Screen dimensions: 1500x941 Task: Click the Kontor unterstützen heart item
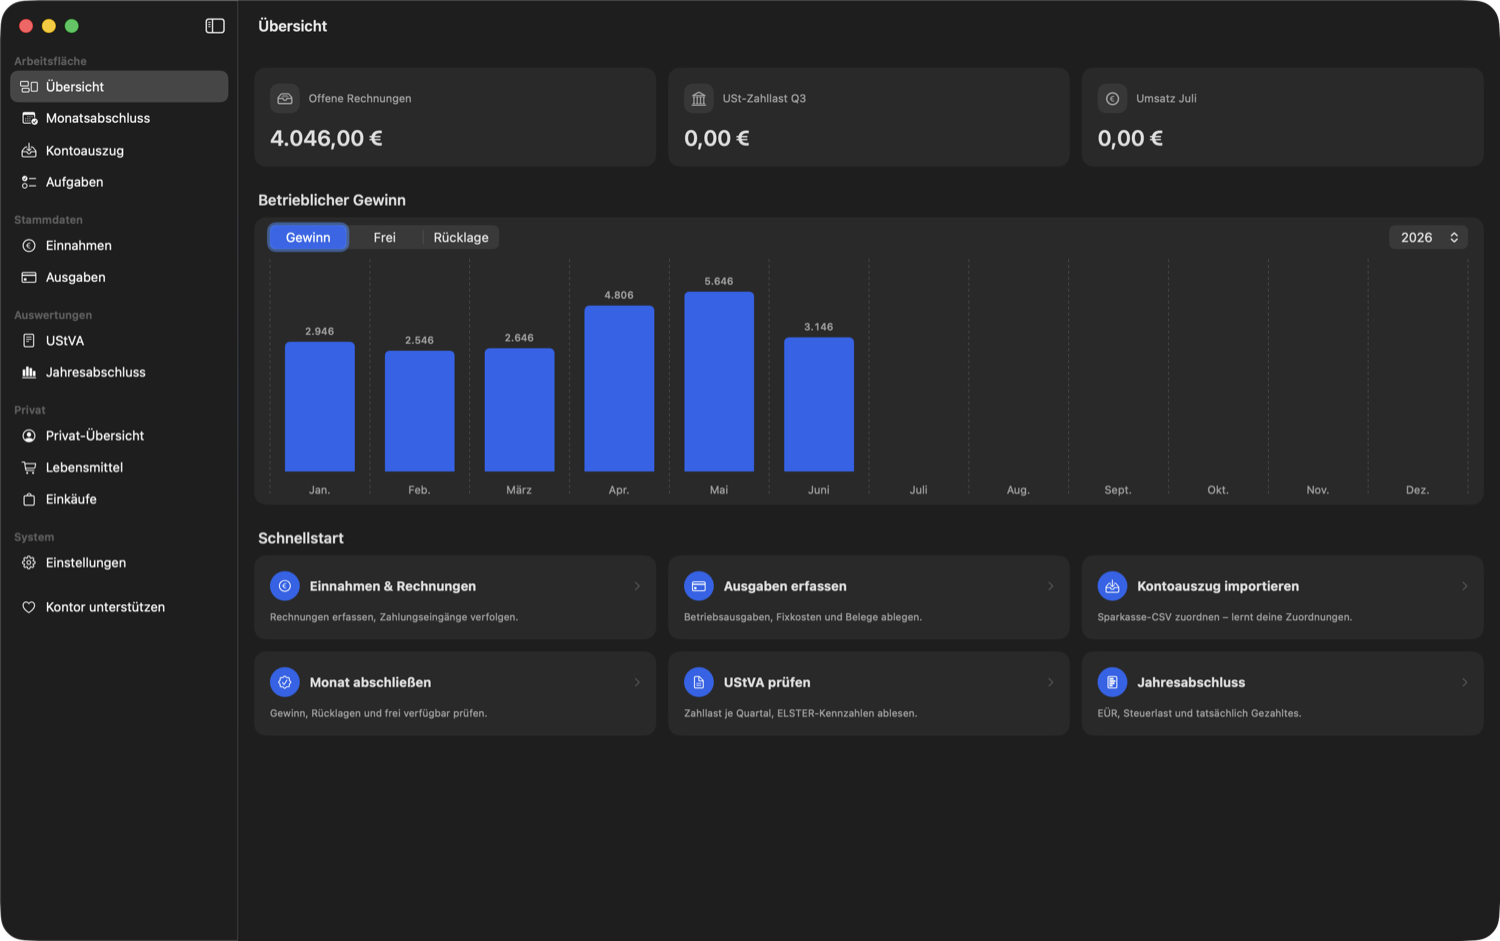(119, 607)
